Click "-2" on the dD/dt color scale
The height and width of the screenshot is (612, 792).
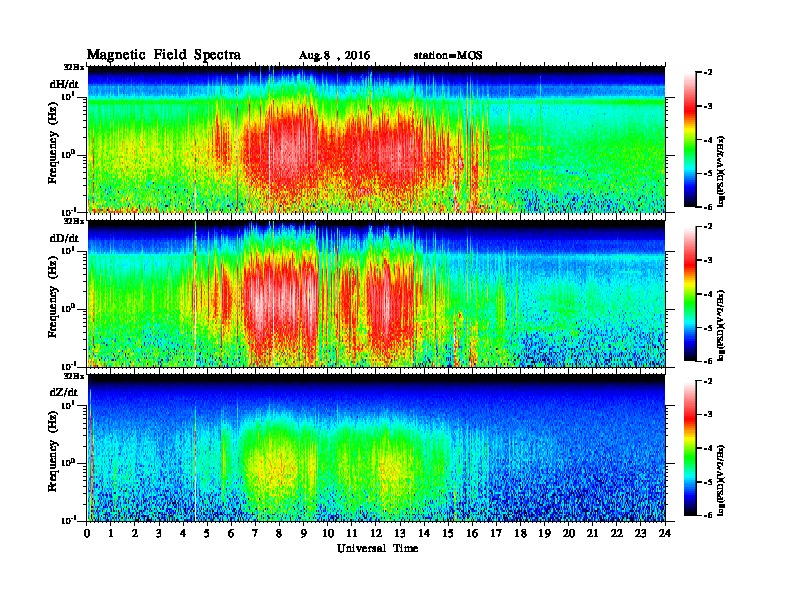coord(708,227)
